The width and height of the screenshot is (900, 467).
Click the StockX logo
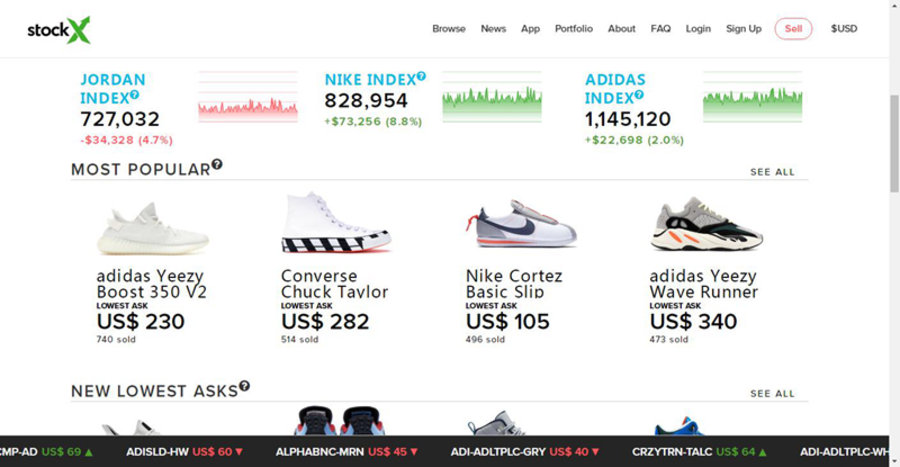[59, 30]
